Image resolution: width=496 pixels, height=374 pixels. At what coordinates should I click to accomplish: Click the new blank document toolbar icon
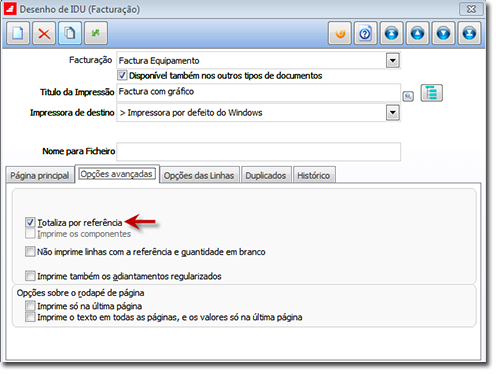[18, 33]
